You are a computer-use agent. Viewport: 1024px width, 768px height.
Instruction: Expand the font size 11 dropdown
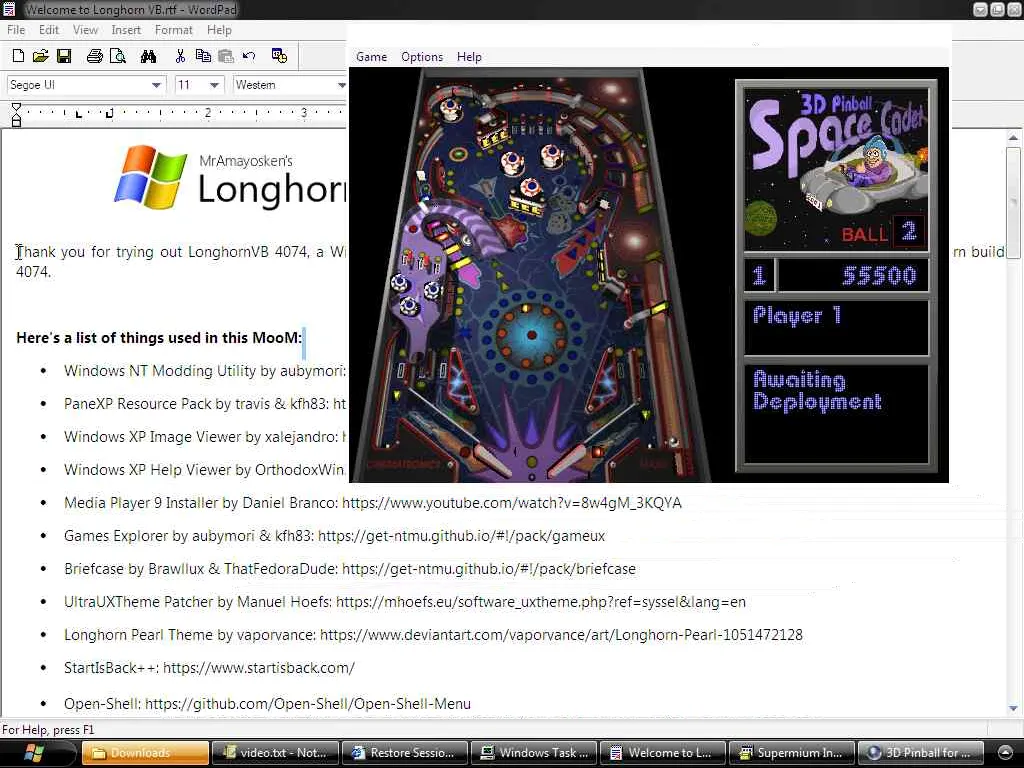[x=214, y=85]
